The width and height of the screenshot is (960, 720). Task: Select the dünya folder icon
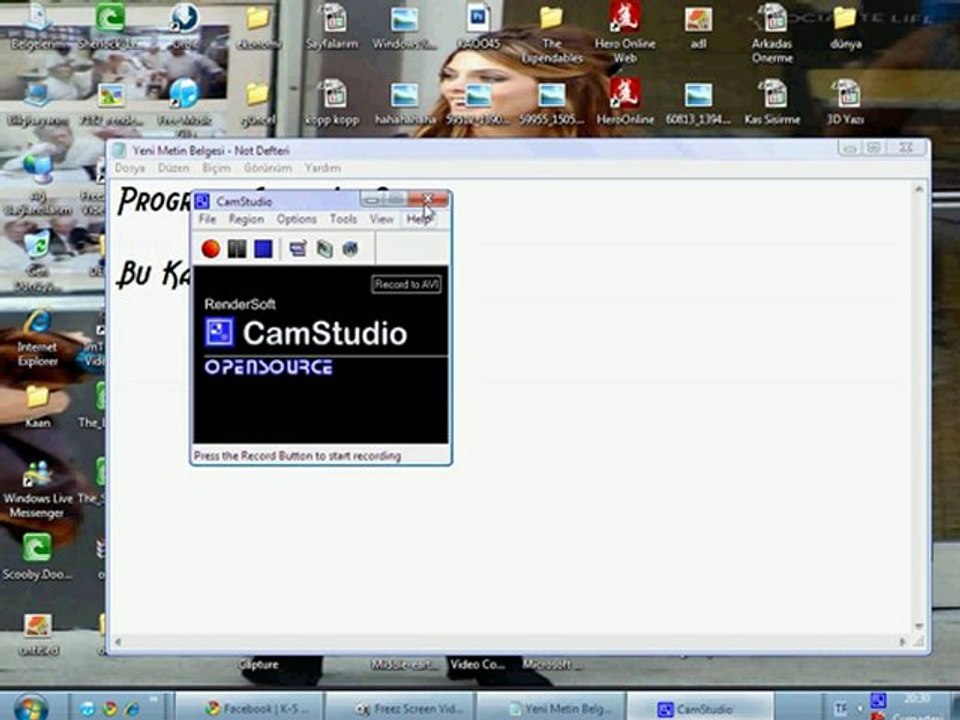(846, 28)
